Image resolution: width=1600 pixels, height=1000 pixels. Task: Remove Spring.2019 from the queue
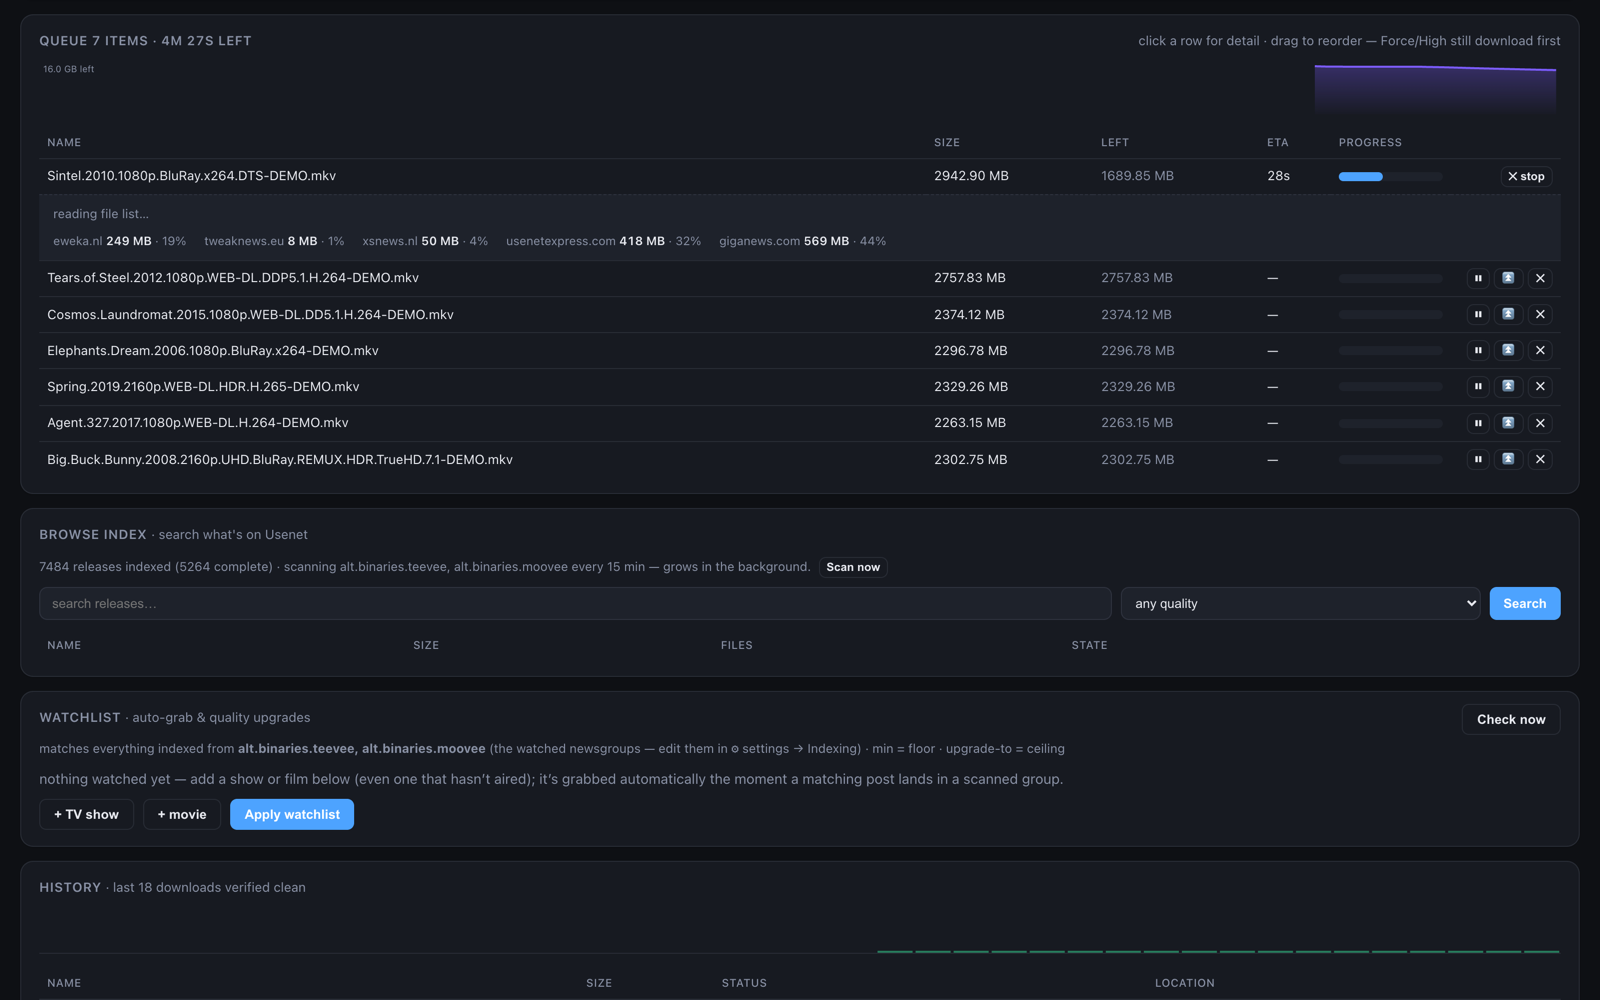tap(1540, 386)
